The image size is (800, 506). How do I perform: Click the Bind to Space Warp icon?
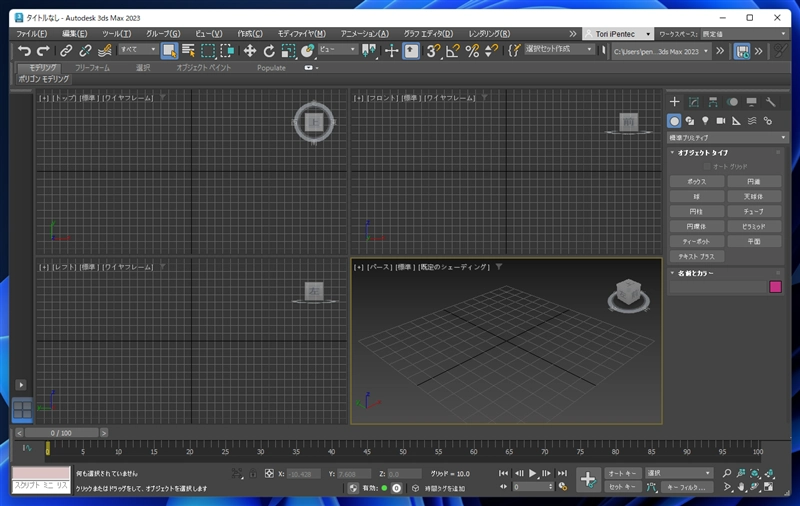click(x=105, y=50)
